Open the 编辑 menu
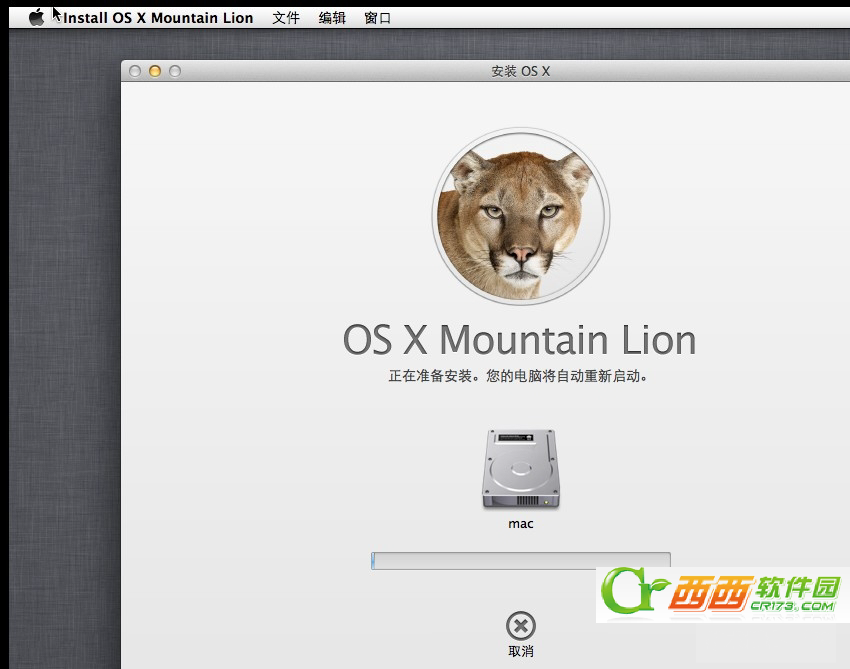Image resolution: width=850 pixels, height=669 pixels. (332, 18)
